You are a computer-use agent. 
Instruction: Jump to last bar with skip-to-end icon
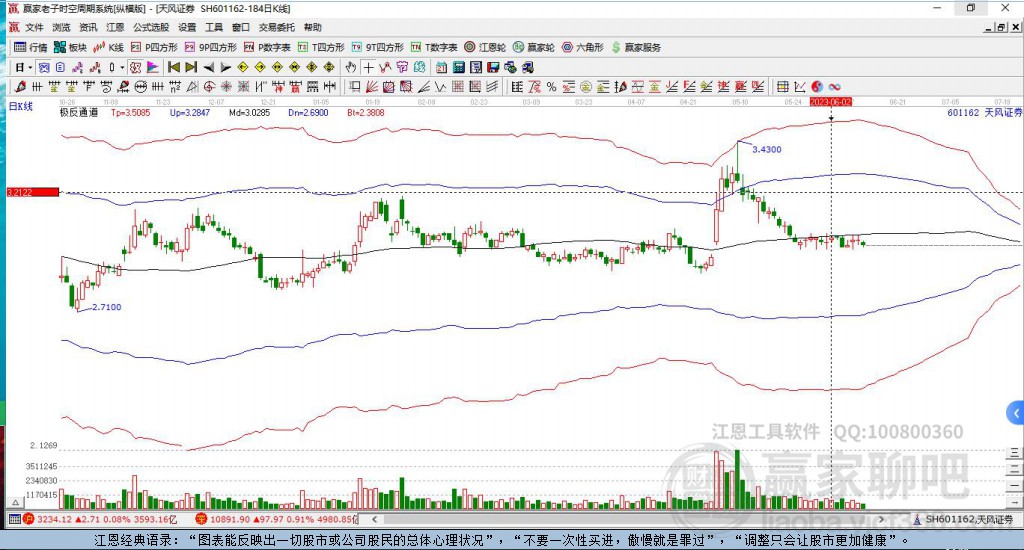[x=191, y=67]
